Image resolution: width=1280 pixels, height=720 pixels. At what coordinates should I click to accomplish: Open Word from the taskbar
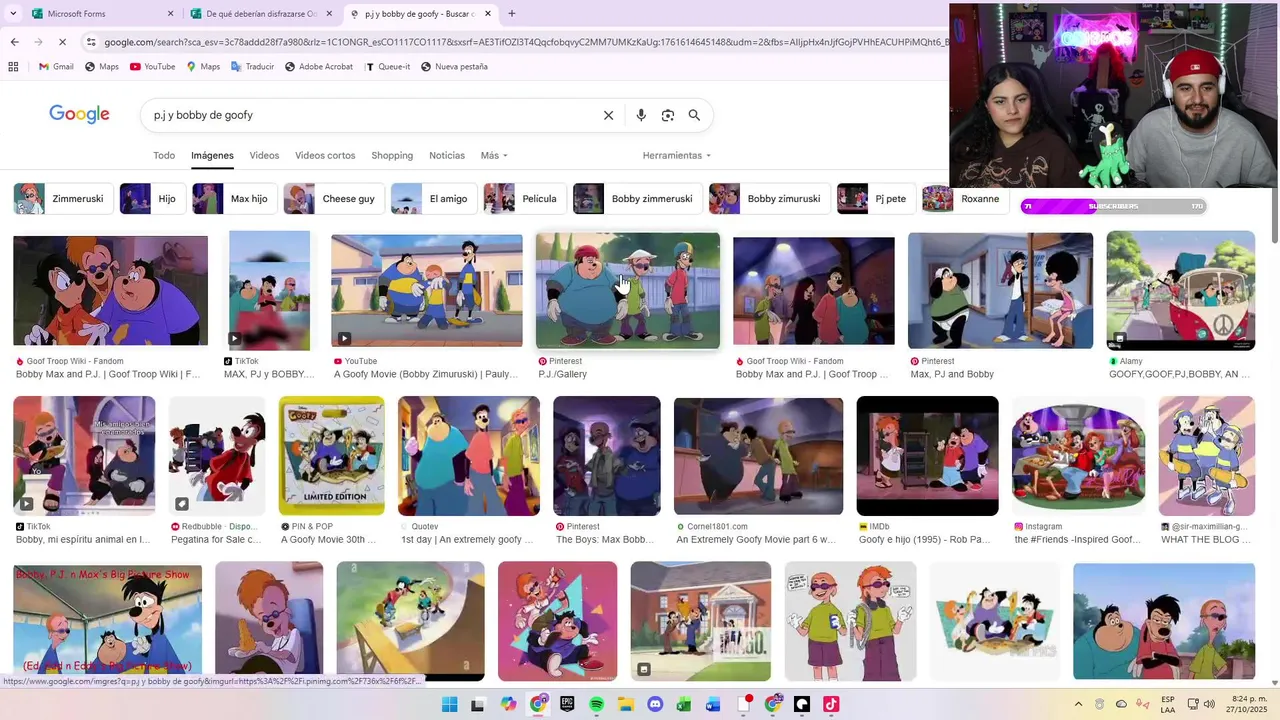713,704
